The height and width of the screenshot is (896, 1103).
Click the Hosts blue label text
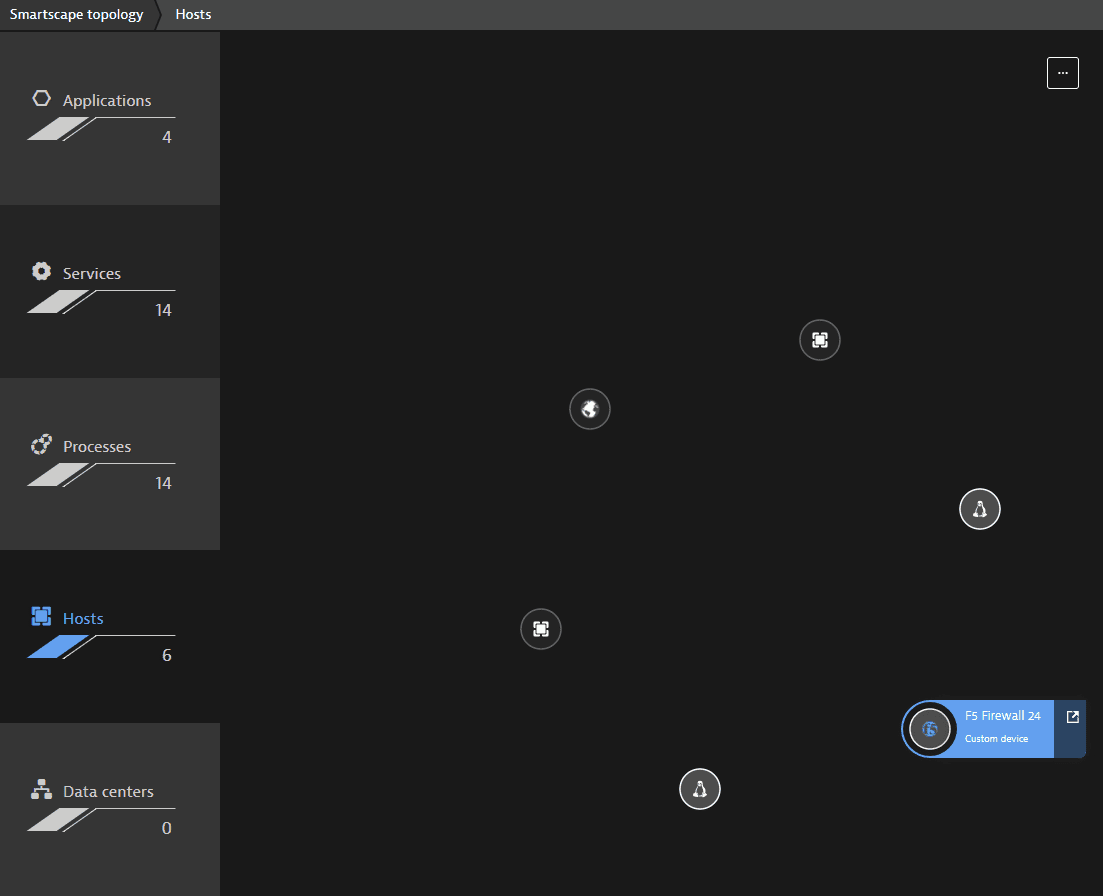click(x=83, y=617)
